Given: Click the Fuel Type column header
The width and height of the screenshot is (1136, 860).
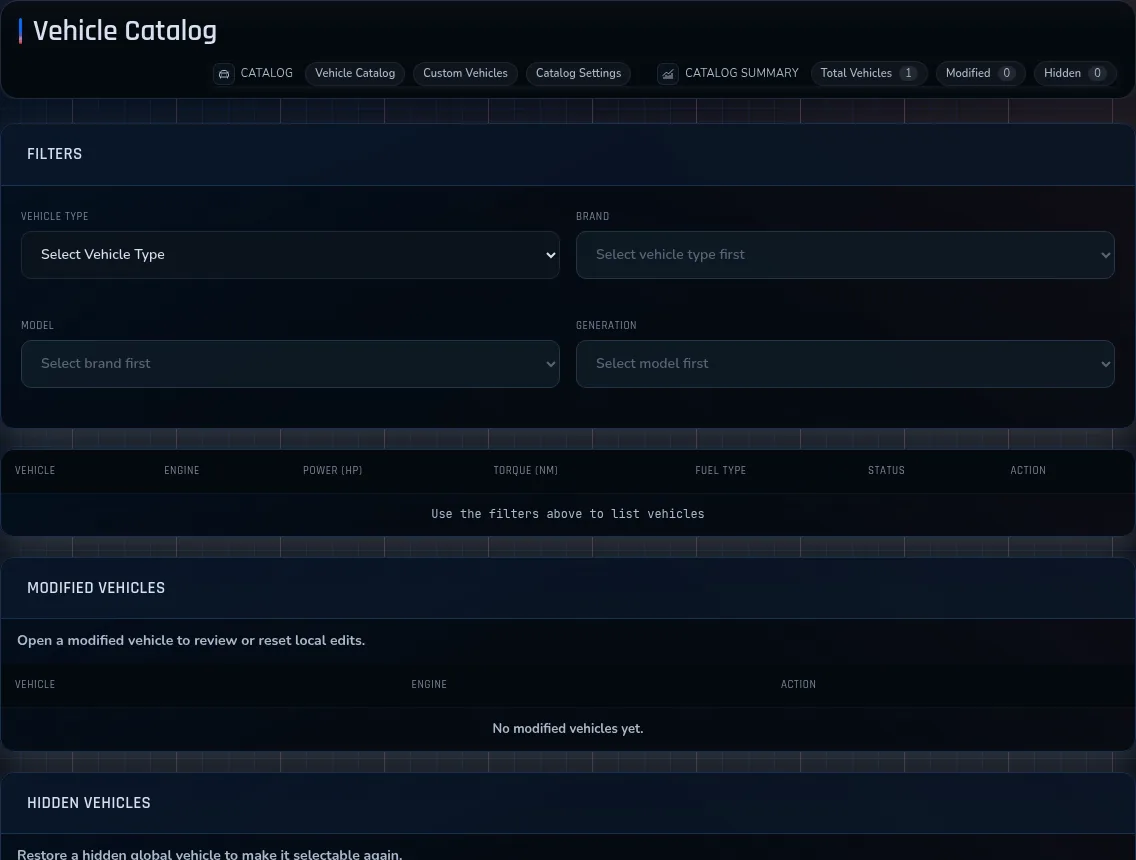Looking at the screenshot, I should coord(720,470).
